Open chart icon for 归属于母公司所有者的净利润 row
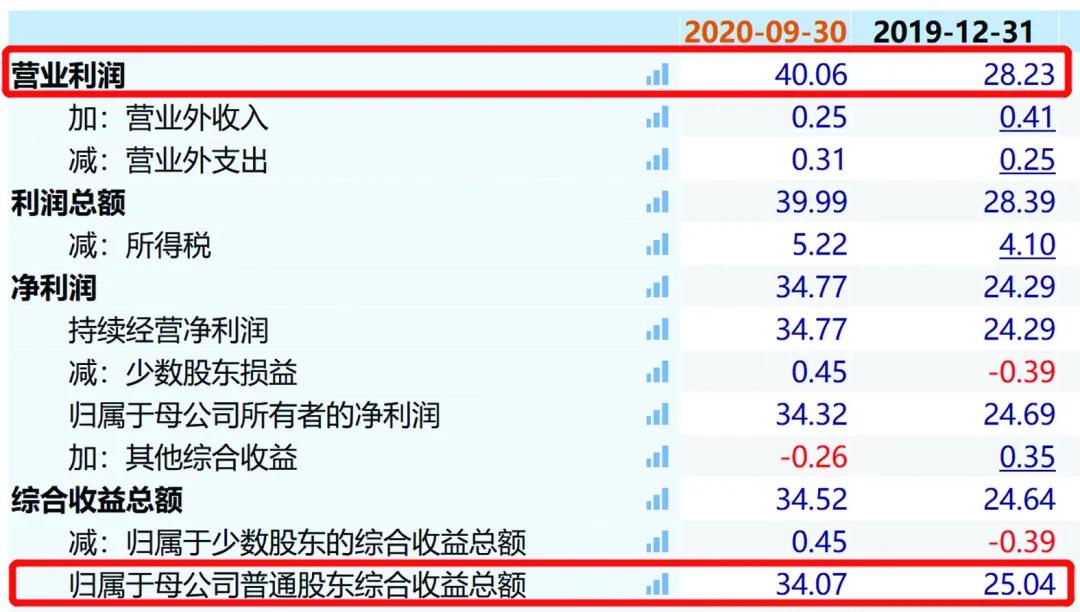This screenshot has width=1080, height=612. [x=657, y=415]
